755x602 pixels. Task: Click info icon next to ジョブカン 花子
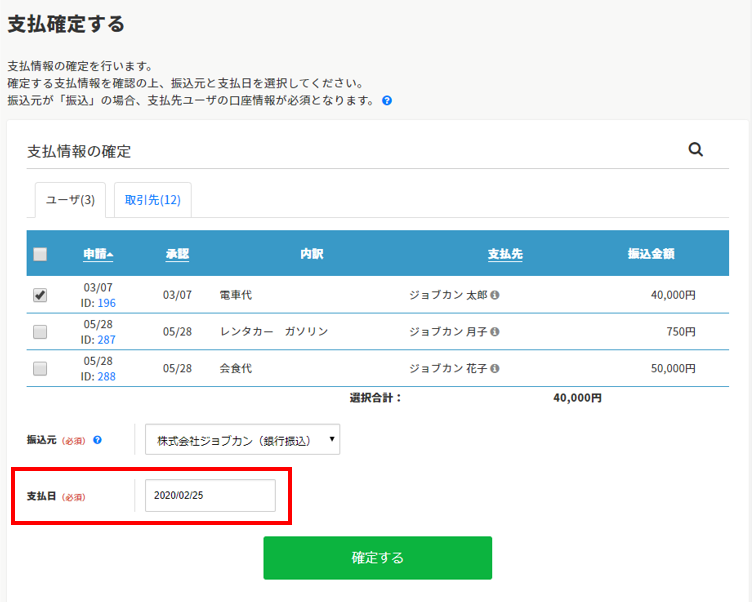point(495,368)
